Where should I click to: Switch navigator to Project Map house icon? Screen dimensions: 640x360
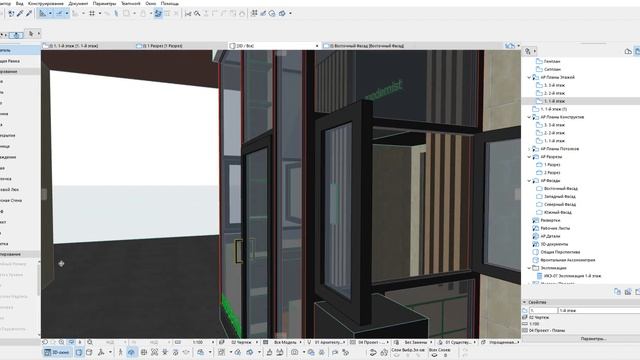pyautogui.click(x=628, y=51)
